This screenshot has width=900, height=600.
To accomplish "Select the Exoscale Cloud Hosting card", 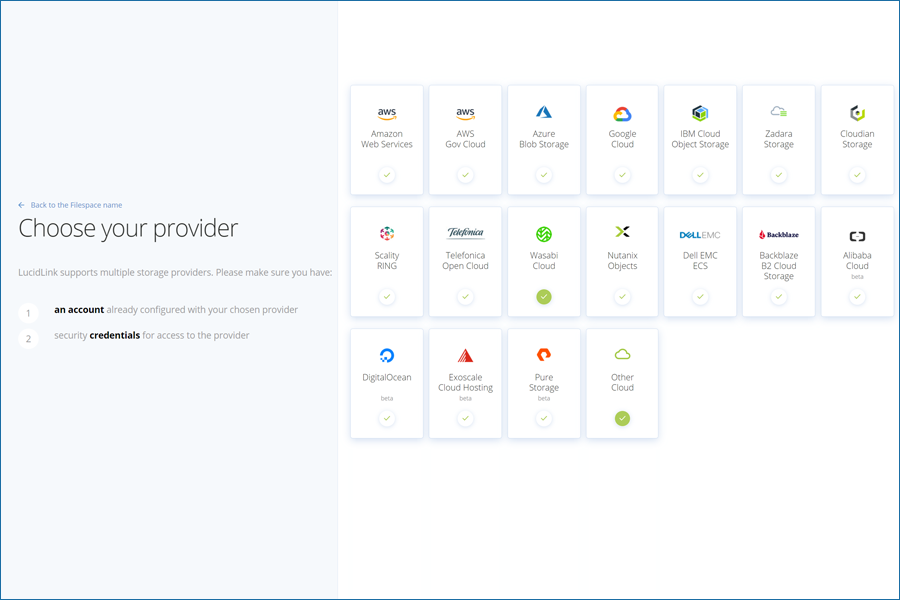I will pyautogui.click(x=465, y=384).
